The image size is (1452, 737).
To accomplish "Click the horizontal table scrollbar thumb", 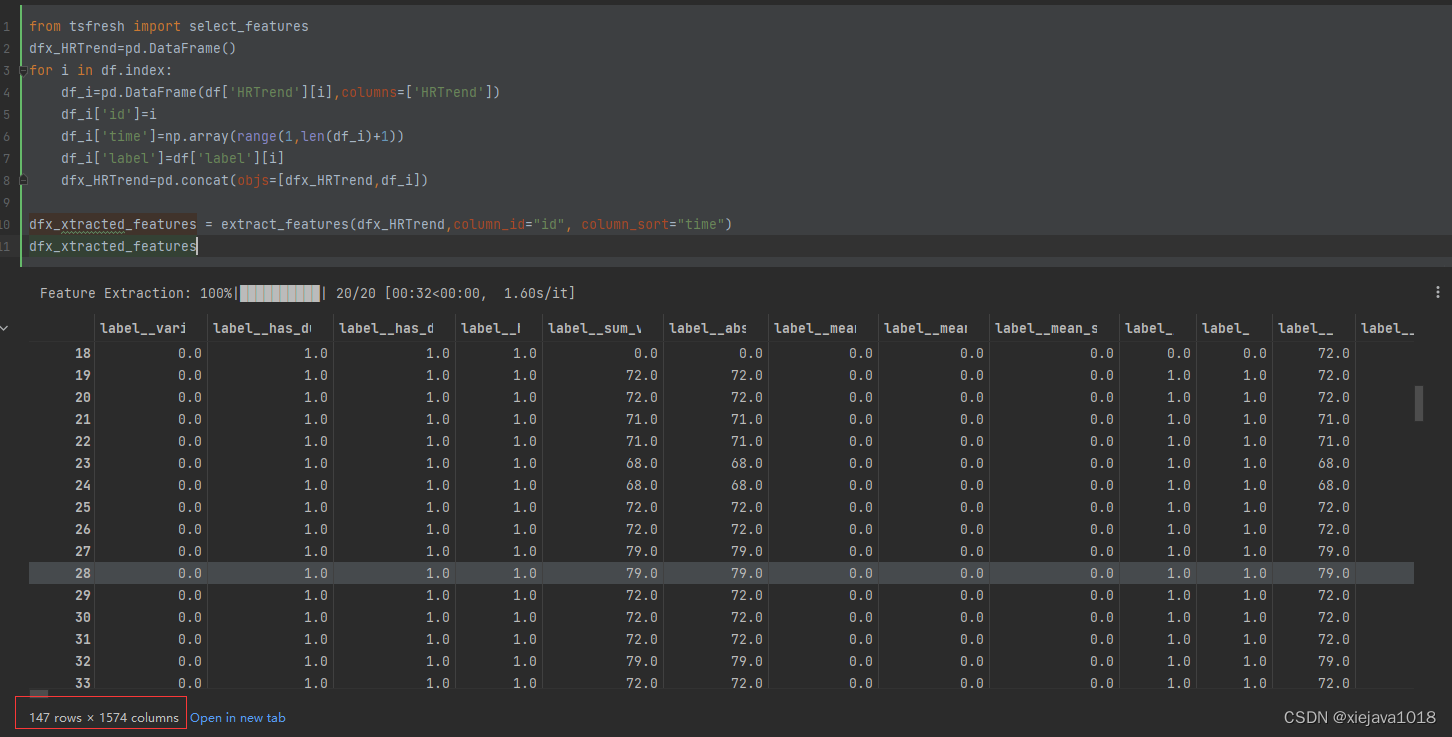I will (x=39, y=693).
